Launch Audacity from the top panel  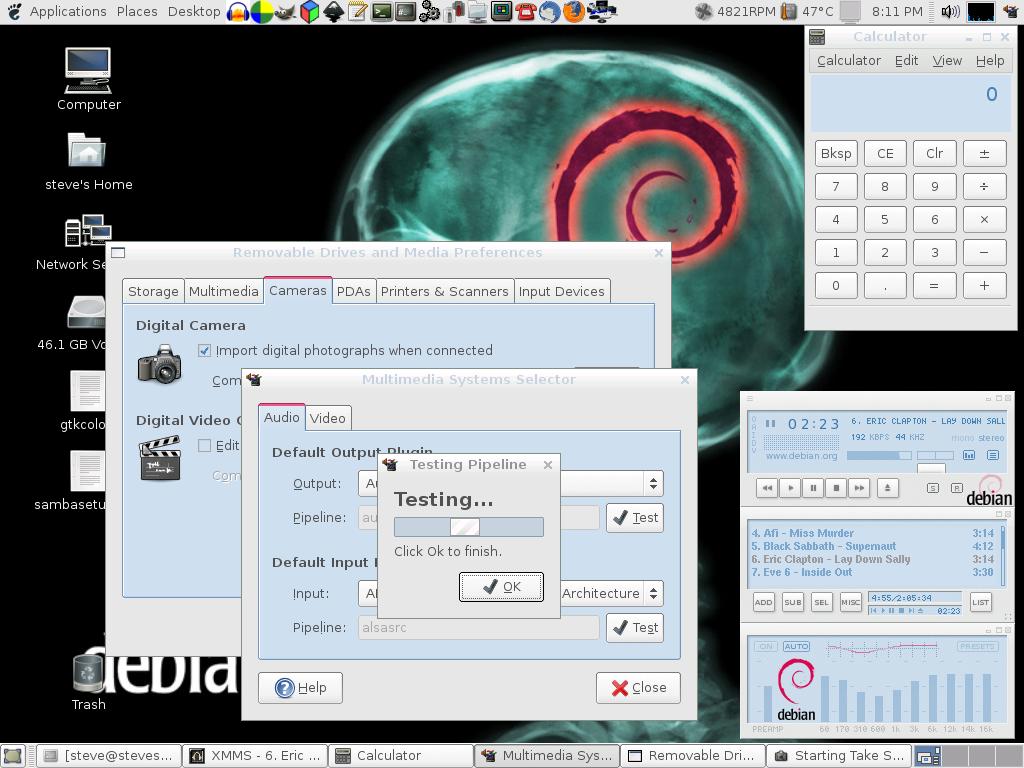tap(238, 12)
